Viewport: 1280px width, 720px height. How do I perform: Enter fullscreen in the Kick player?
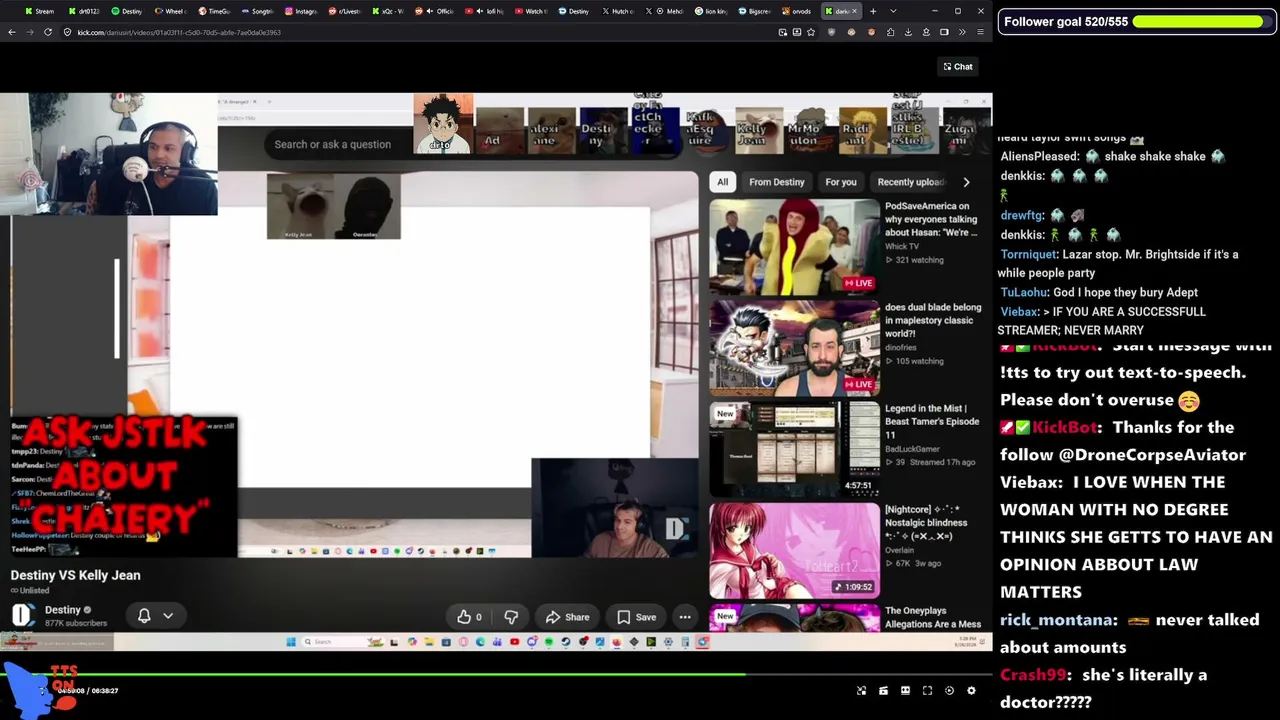click(x=927, y=691)
